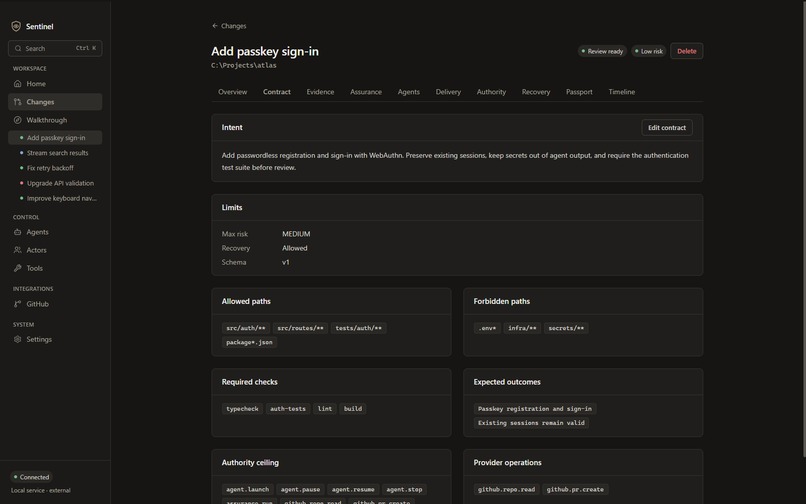The width and height of the screenshot is (806, 504).
Task: Click the Home house icon
Action: pyautogui.click(x=17, y=83)
